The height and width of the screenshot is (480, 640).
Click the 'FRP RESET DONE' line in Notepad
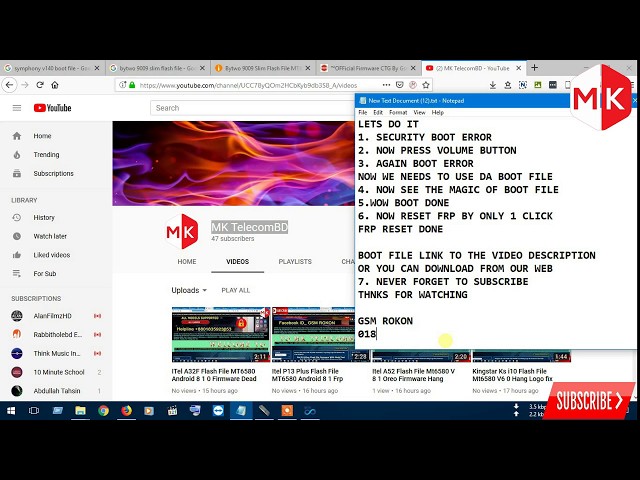click(x=400, y=229)
